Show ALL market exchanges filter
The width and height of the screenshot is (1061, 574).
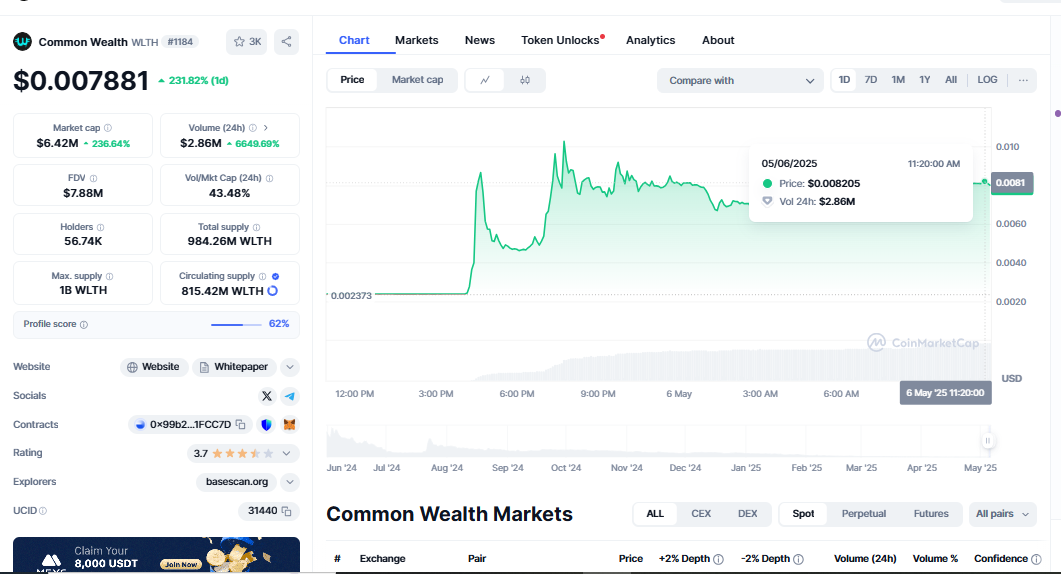pyautogui.click(x=655, y=514)
